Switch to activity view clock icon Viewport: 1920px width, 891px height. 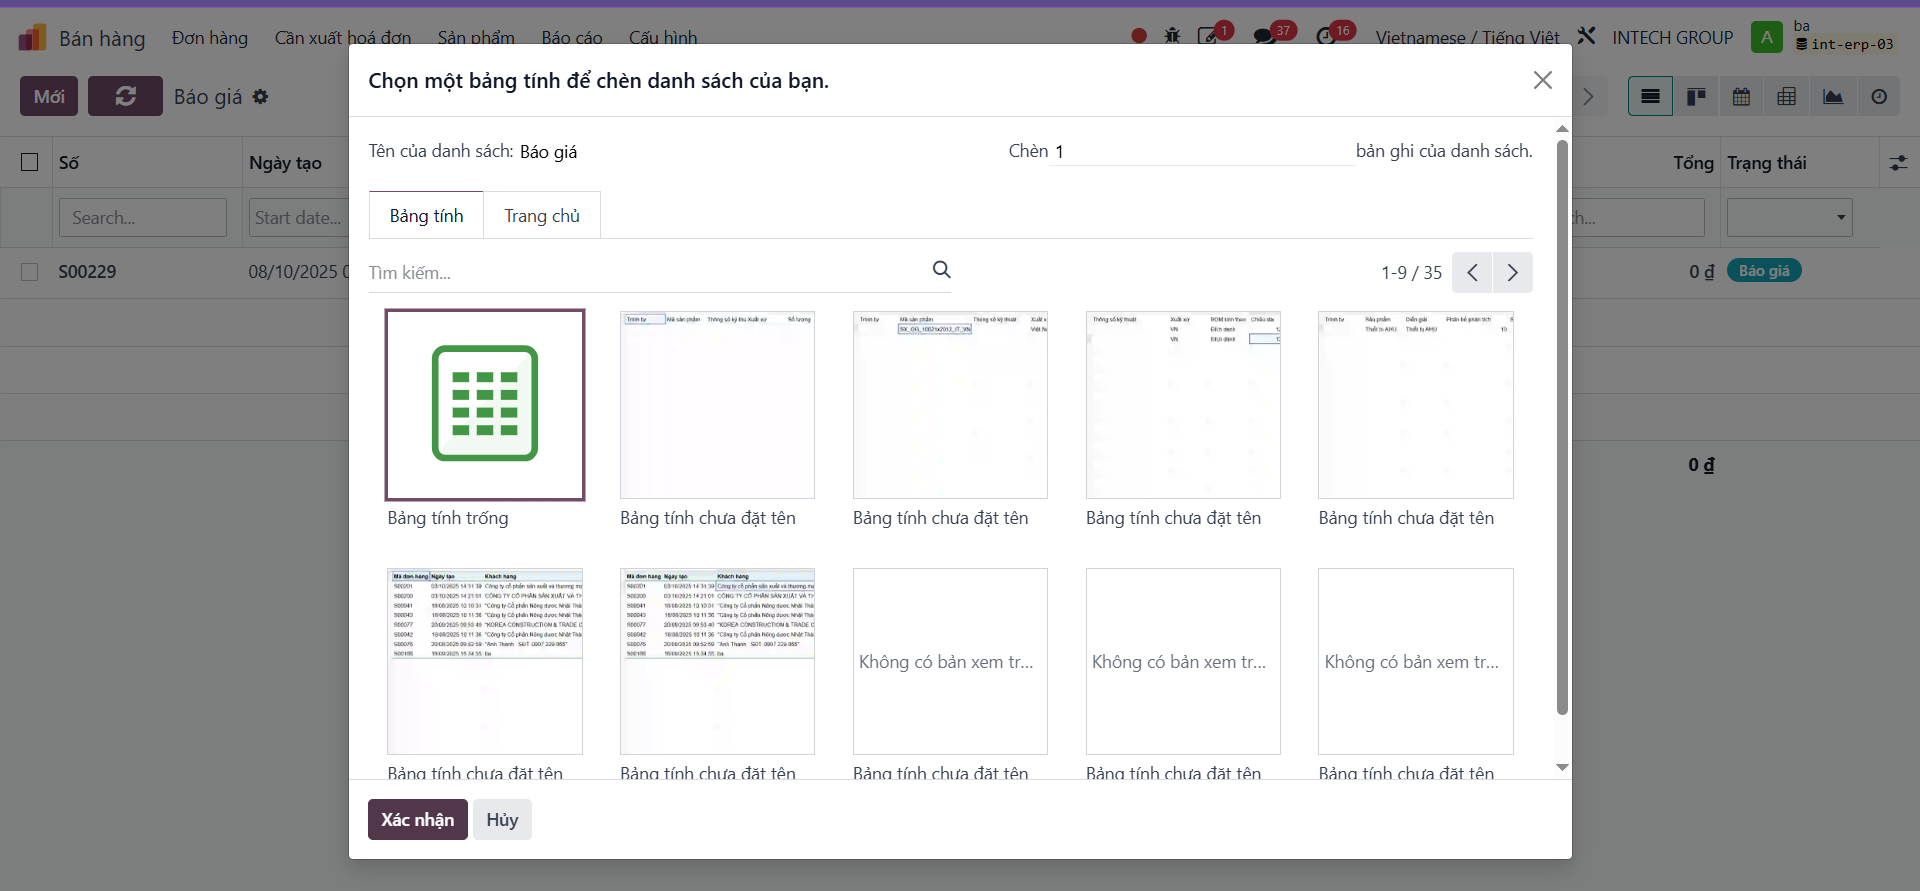[x=1879, y=97]
